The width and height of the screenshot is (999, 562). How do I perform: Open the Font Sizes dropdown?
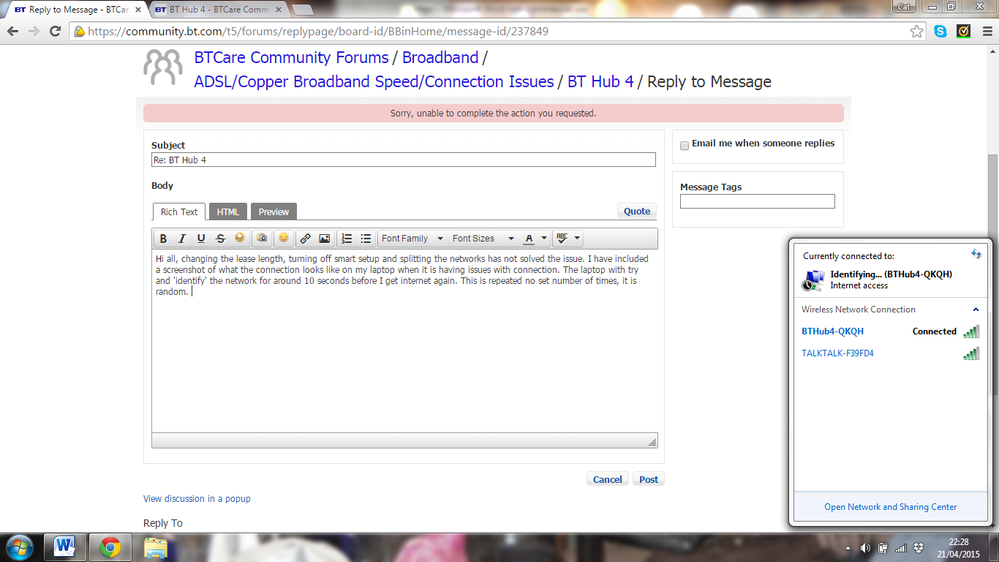pos(483,238)
